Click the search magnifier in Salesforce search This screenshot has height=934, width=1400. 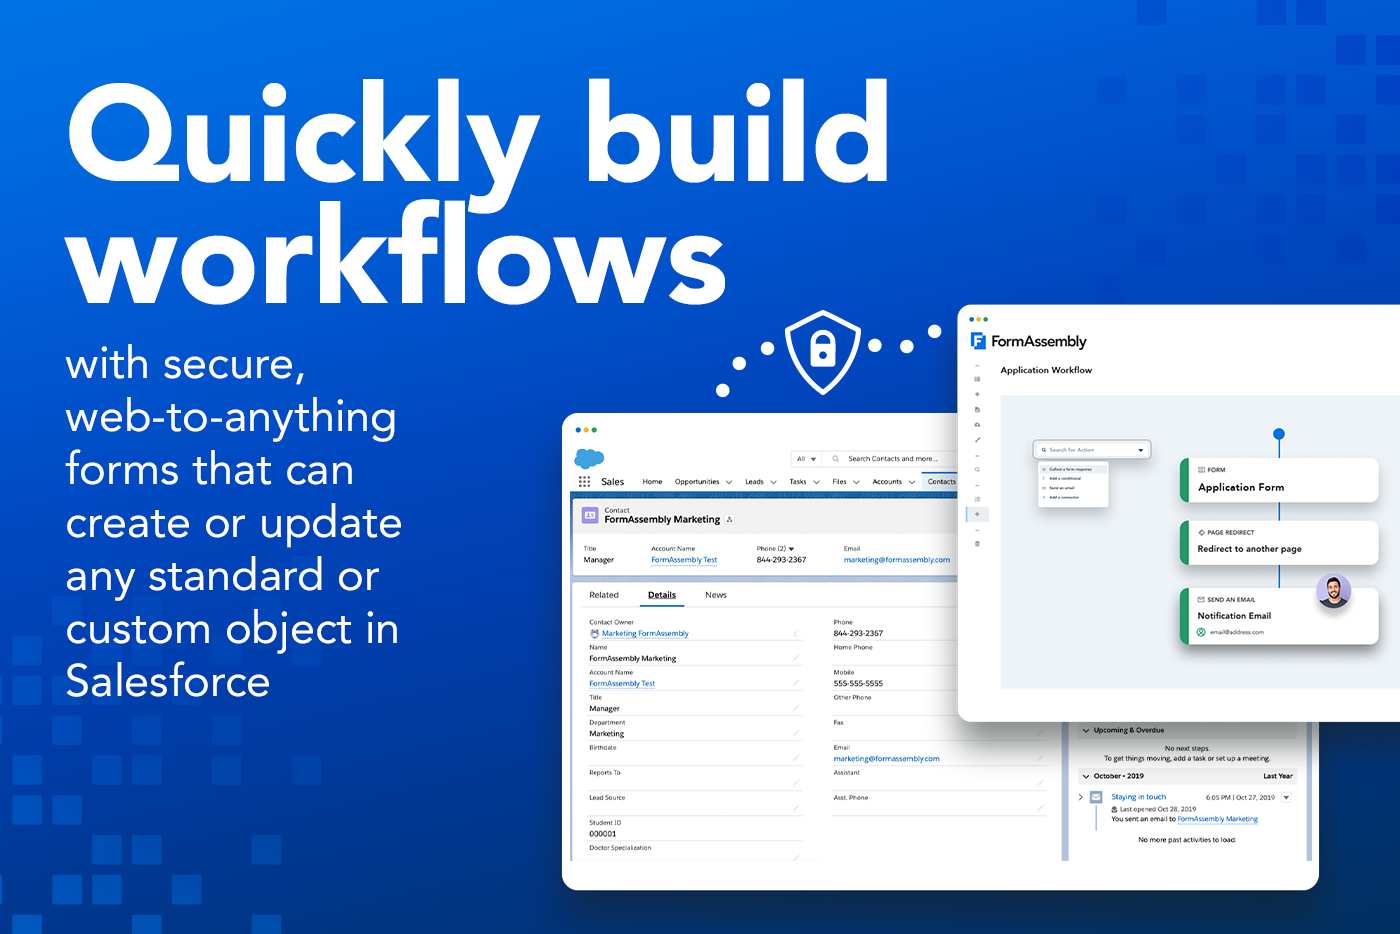836,459
